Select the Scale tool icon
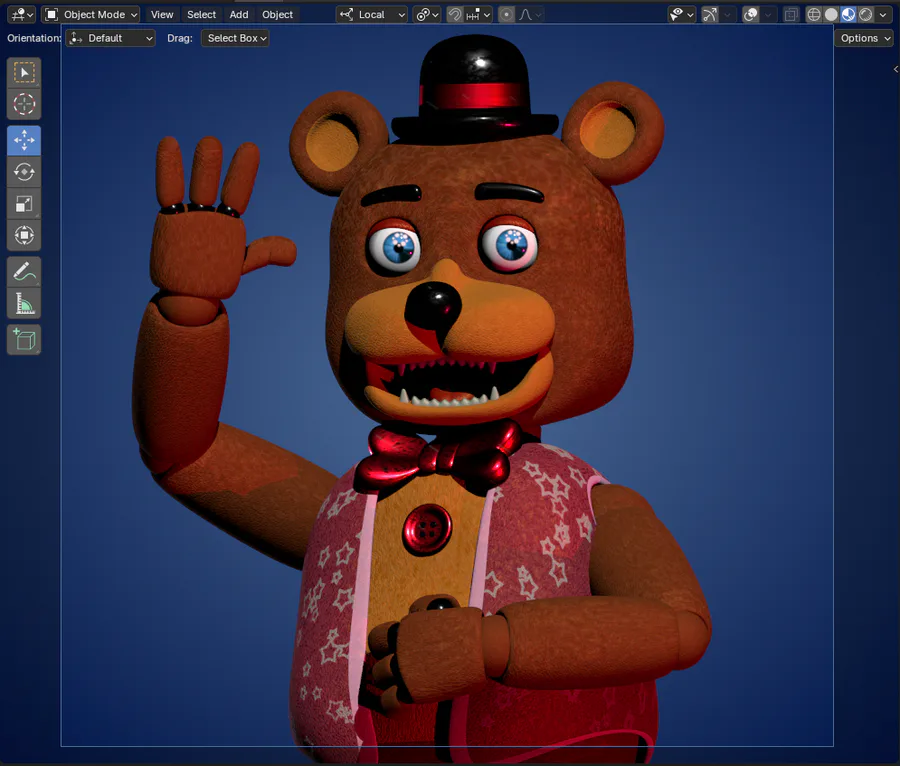 [24, 203]
